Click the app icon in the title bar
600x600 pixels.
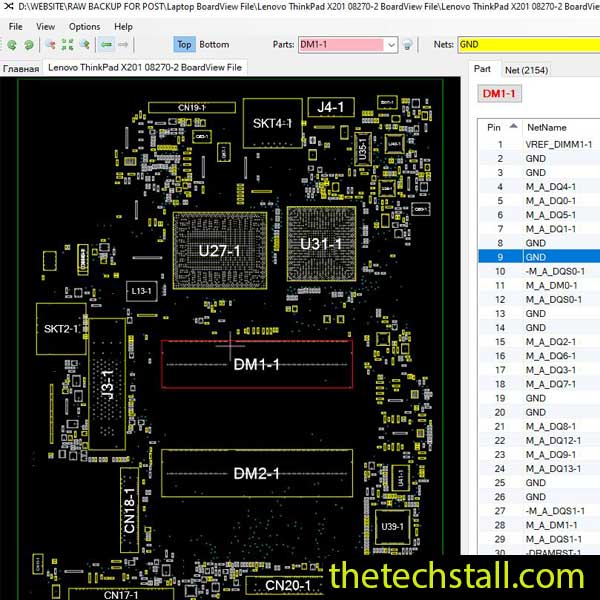pyautogui.click(x=8, y=6)
